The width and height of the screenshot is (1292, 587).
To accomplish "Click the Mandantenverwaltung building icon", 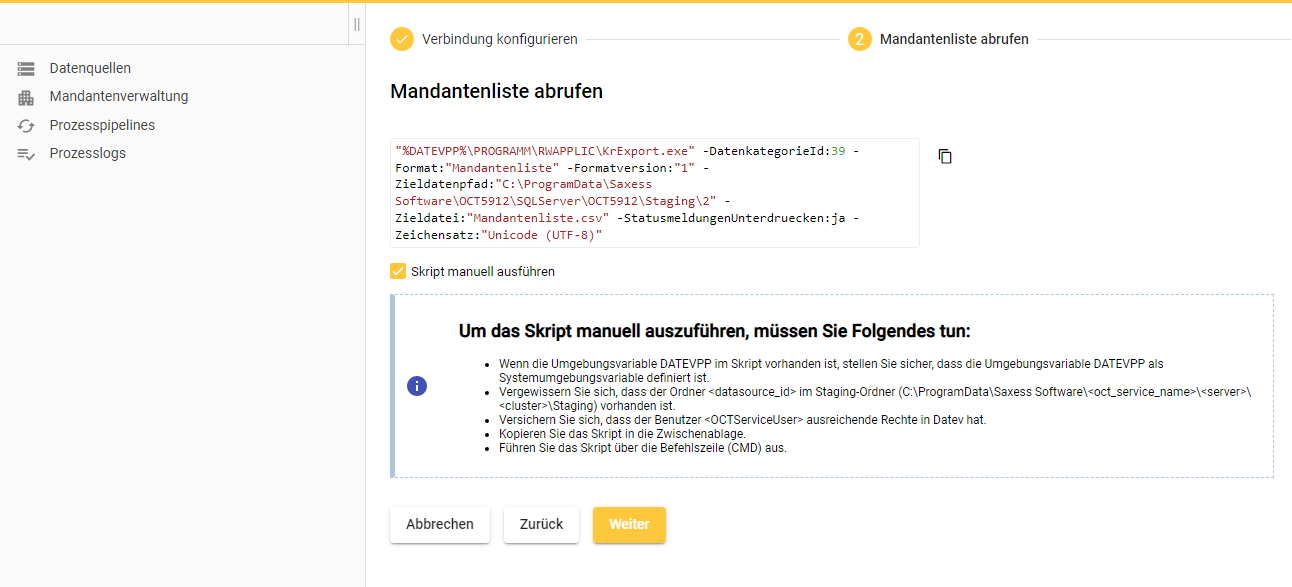I will (26, 97).
